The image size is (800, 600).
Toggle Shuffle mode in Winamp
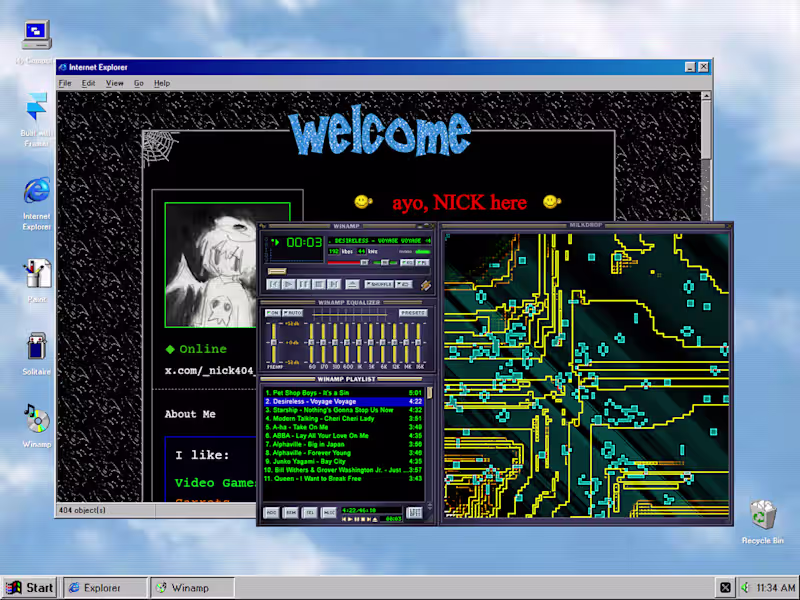[379, 285]
